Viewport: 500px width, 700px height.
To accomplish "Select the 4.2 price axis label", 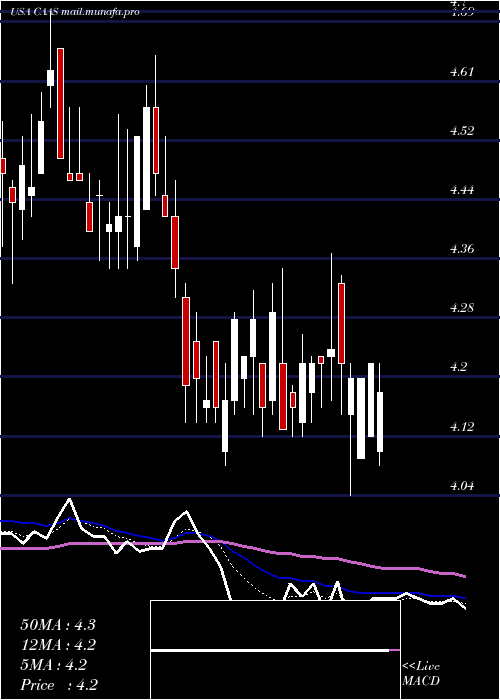I will (x=459, y=367).
